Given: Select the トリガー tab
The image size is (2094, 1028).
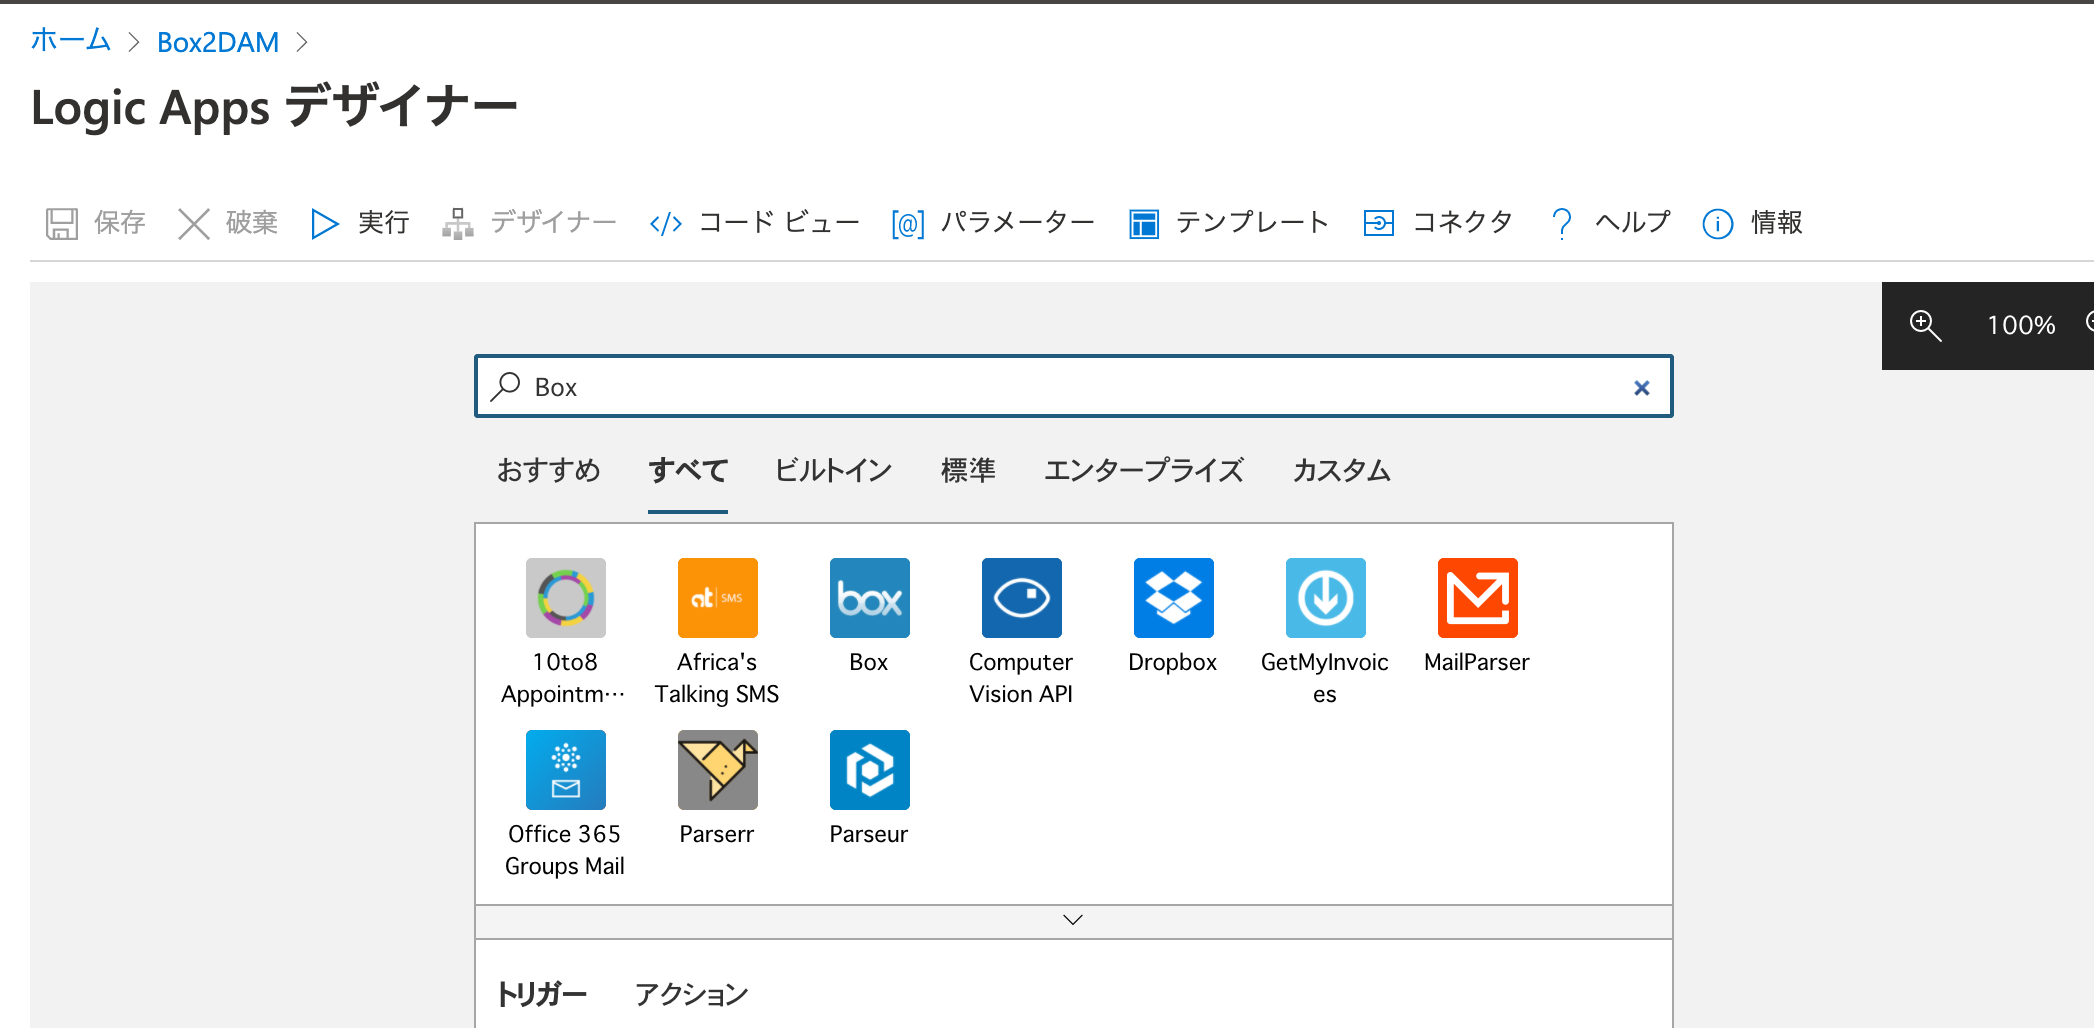Looking at the screenshot, I should point(542,994).
